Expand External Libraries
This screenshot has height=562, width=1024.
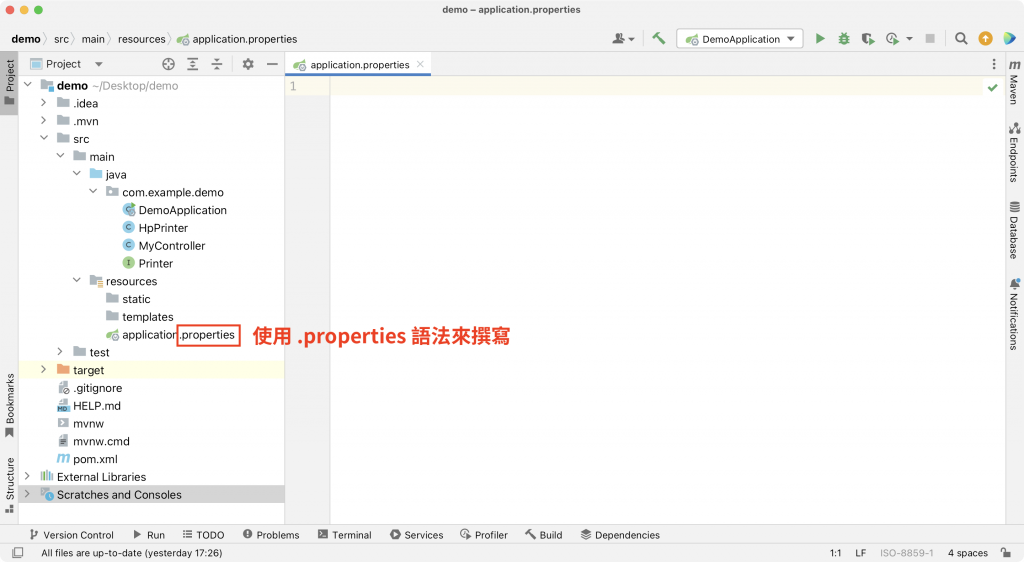click(x=27, y=476)
